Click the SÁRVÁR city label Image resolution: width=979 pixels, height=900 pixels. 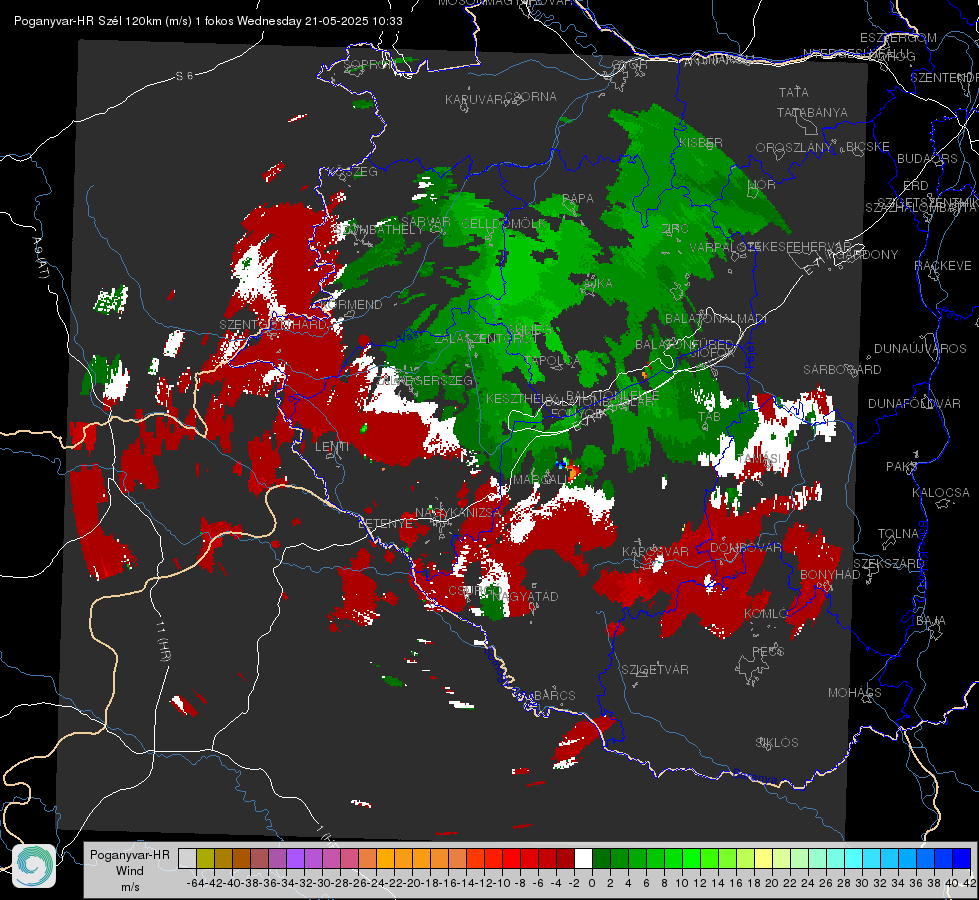[x=426, y=222]
